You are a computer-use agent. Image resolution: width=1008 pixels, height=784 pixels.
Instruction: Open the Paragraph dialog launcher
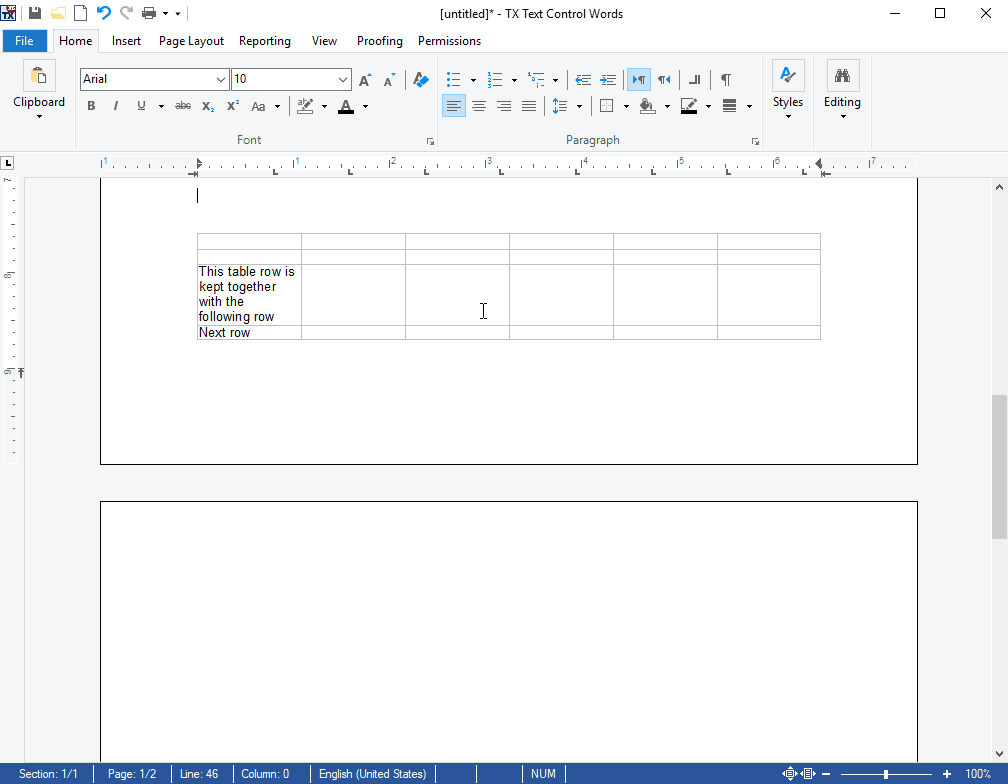pyautogui.click(x=755, y=141)
